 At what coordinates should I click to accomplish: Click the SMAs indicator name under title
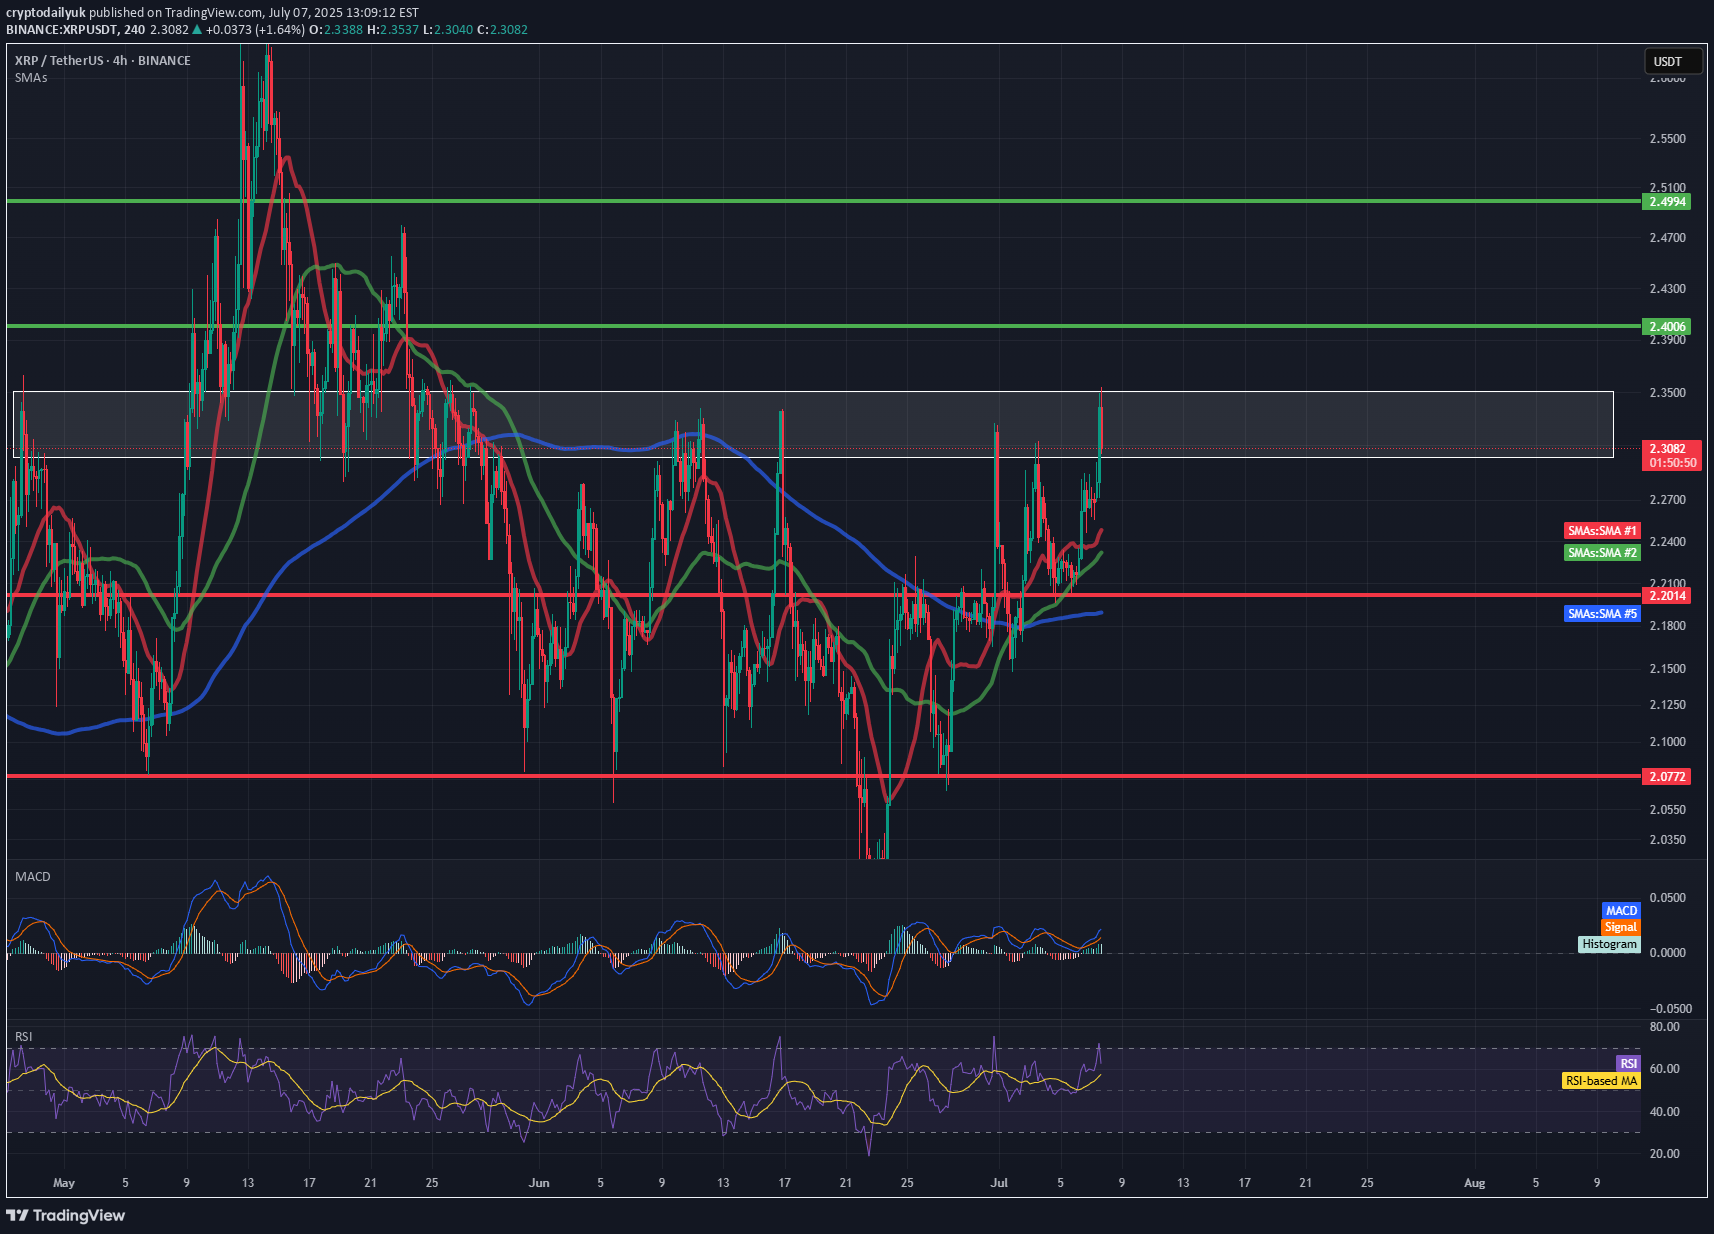(x=31, y=78)
